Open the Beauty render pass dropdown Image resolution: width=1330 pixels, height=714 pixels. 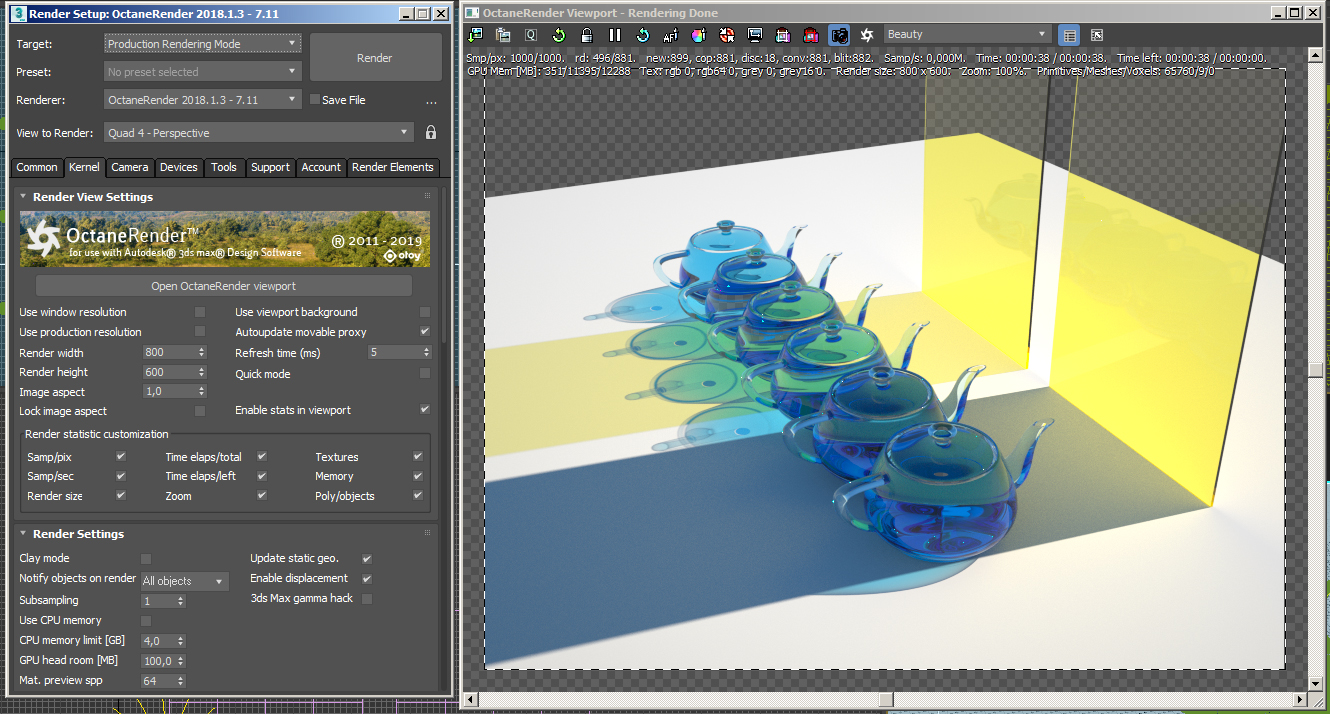point(967,35)
